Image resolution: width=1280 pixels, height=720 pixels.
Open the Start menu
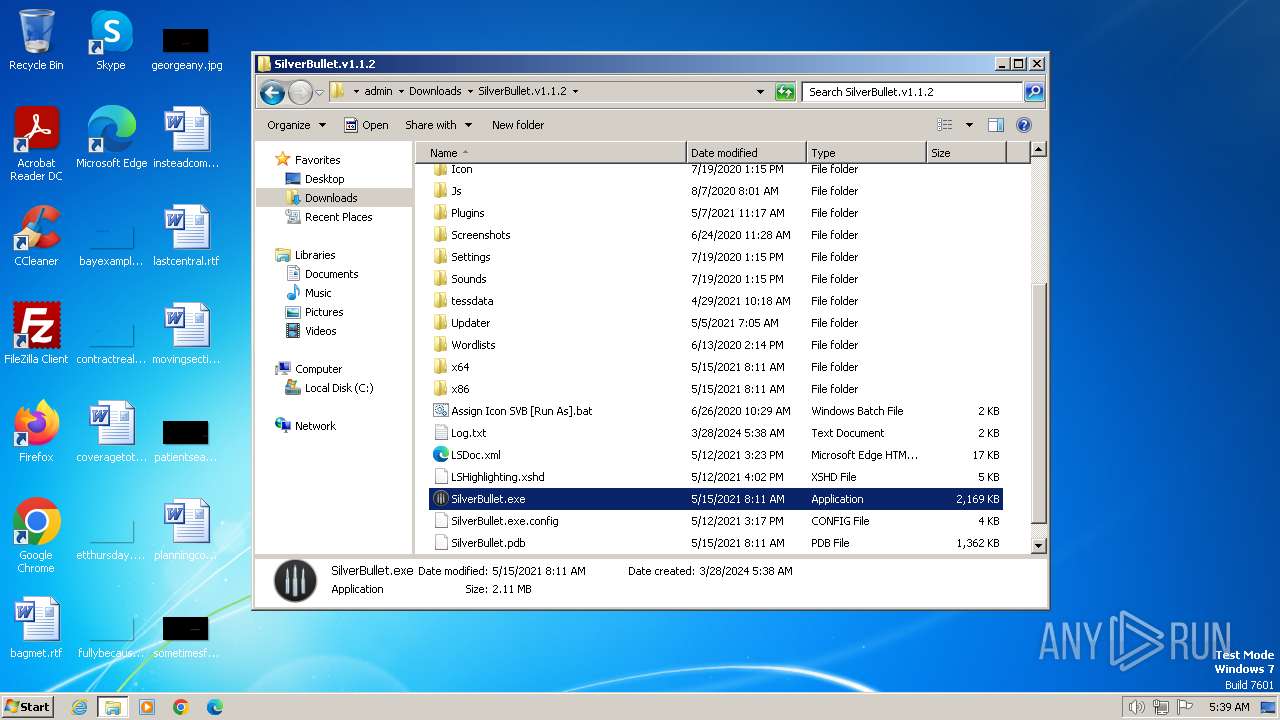[27, 707]
